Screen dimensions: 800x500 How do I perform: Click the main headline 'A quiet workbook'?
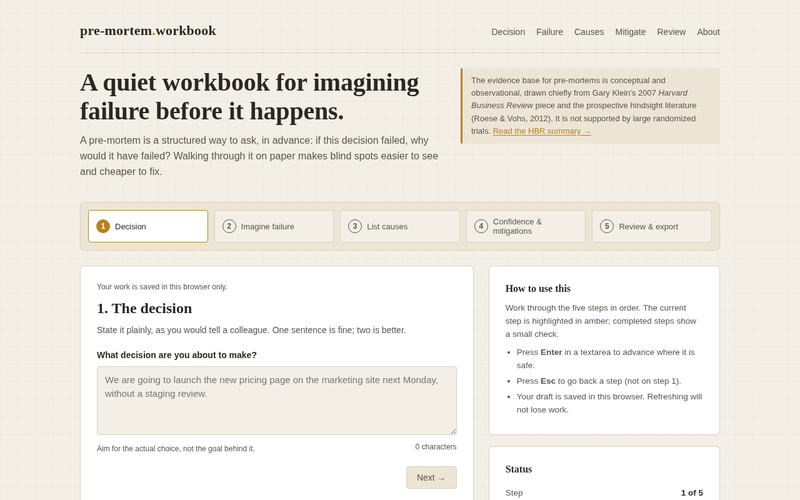[x=249, y=97]
